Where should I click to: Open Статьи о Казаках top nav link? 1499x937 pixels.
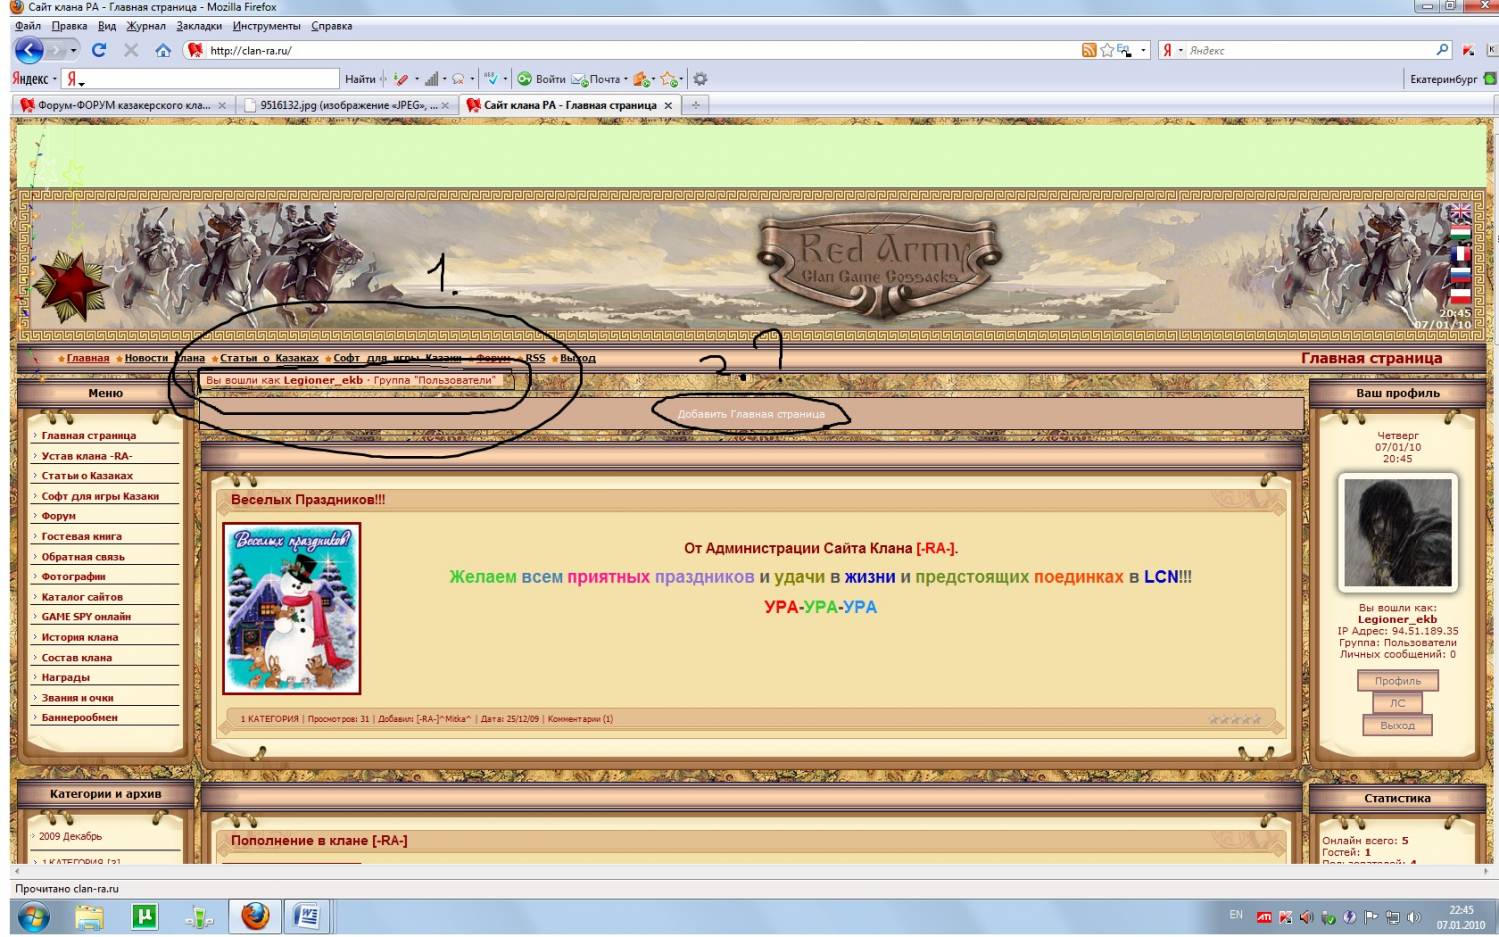pyautogui.click(x=269, y=358)
